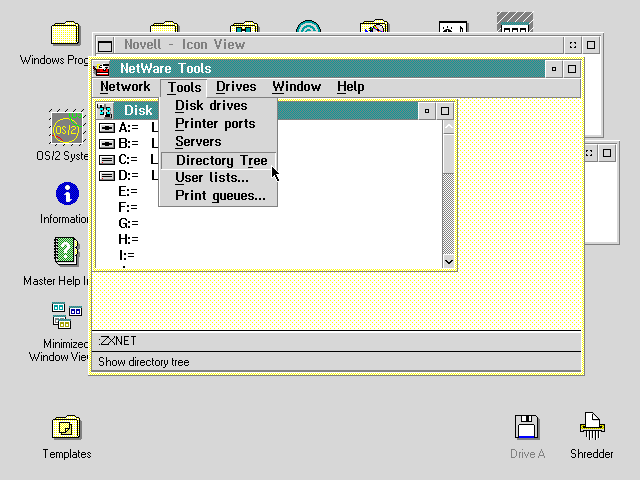
Task: Maximize the Novell Icon View window
Action: coord(591,45)
